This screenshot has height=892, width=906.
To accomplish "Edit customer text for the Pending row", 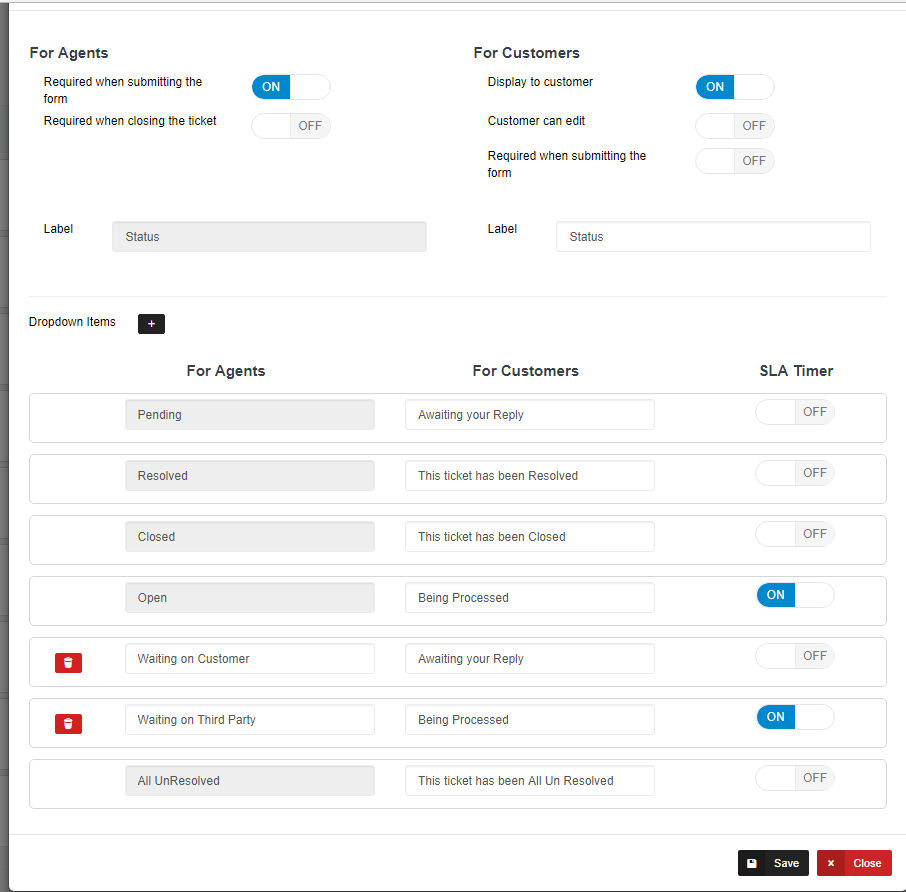I will (529, 415).
